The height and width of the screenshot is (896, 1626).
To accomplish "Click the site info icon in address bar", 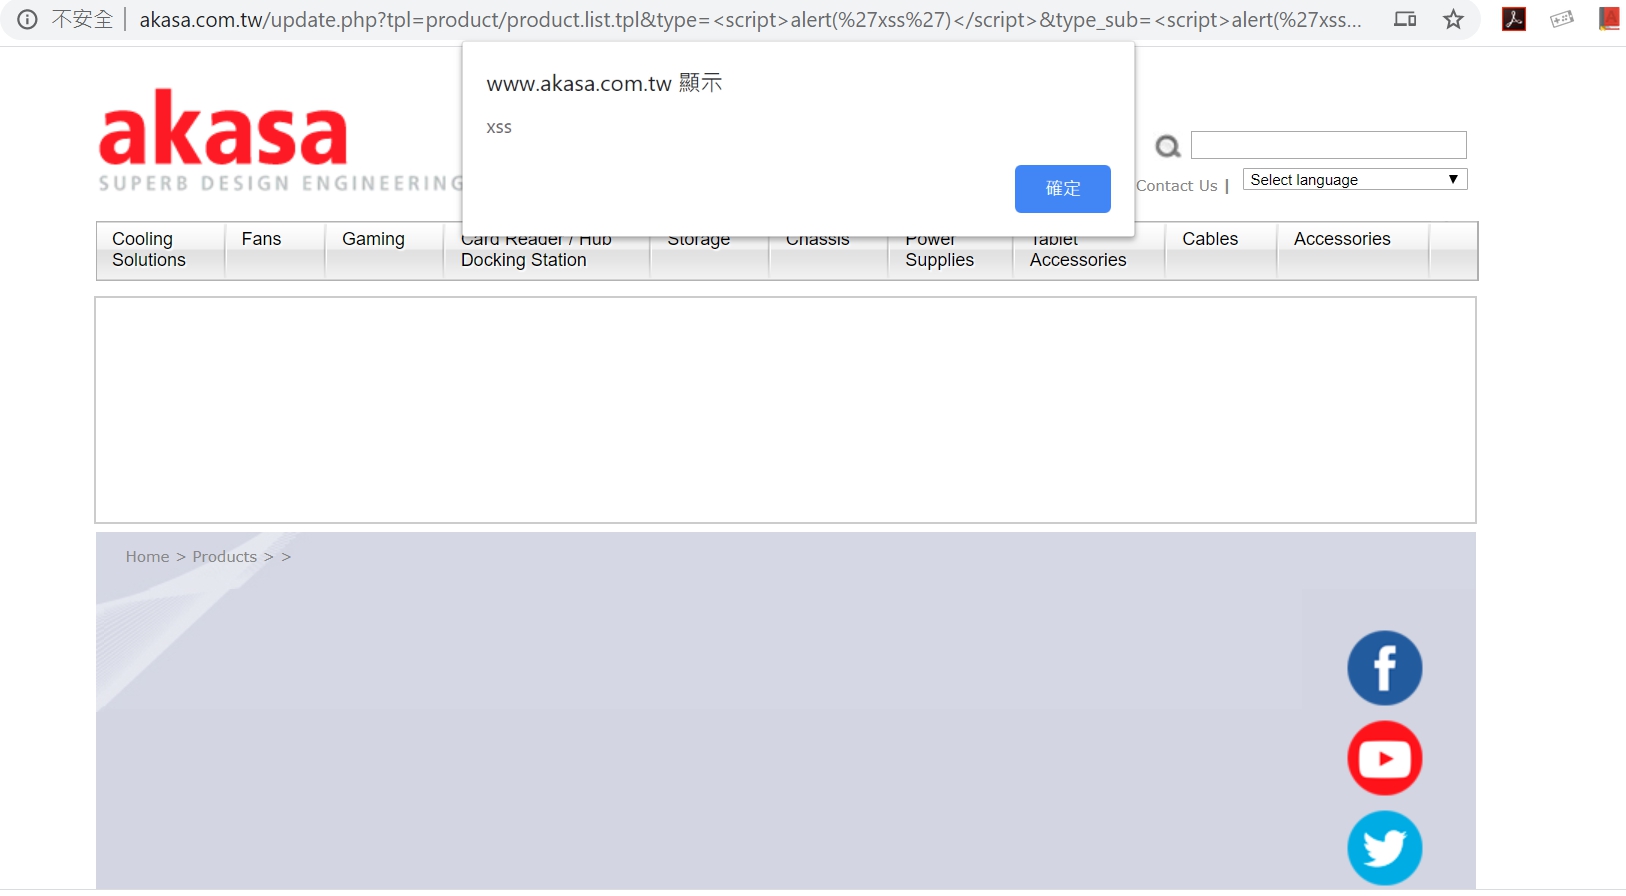I will pos(28,19).
